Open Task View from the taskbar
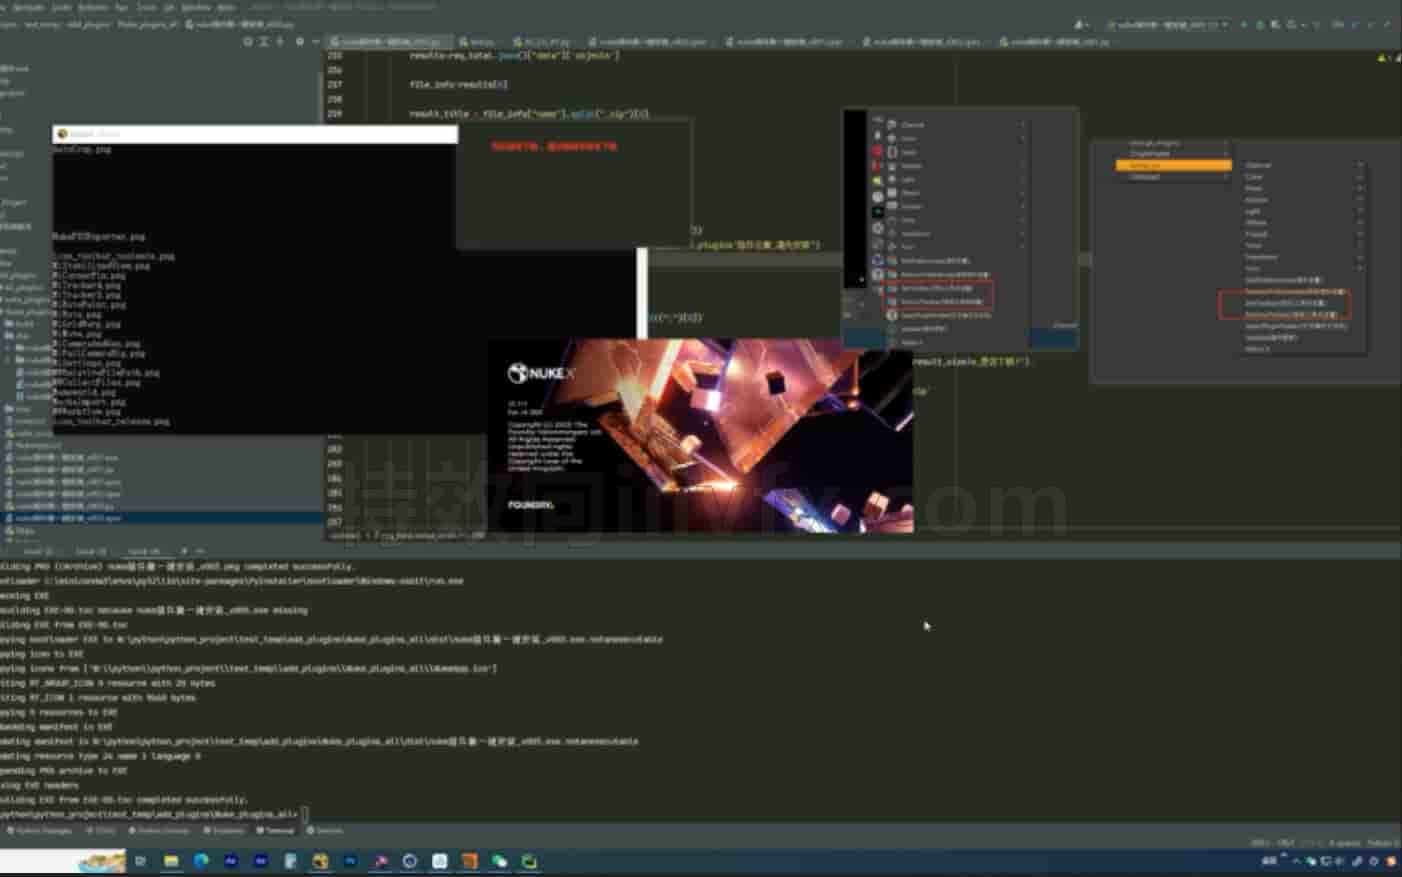The height and width of the screenshot is (877, 1402). coord(141,861)
